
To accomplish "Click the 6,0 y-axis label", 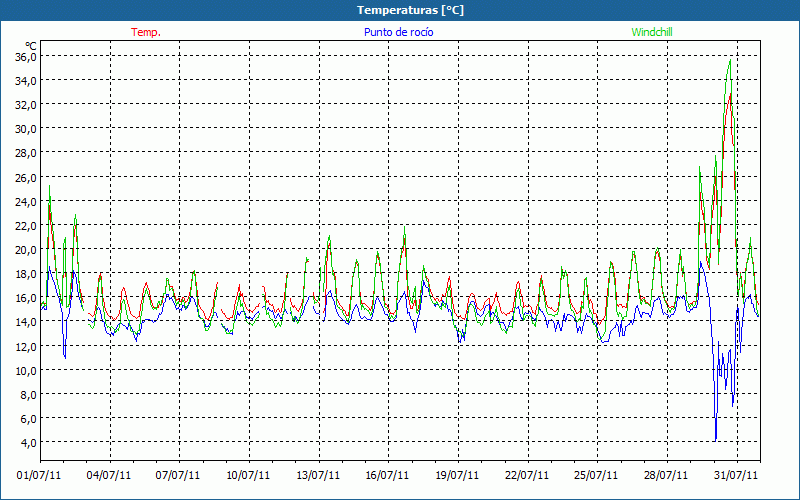I will 28,418.
